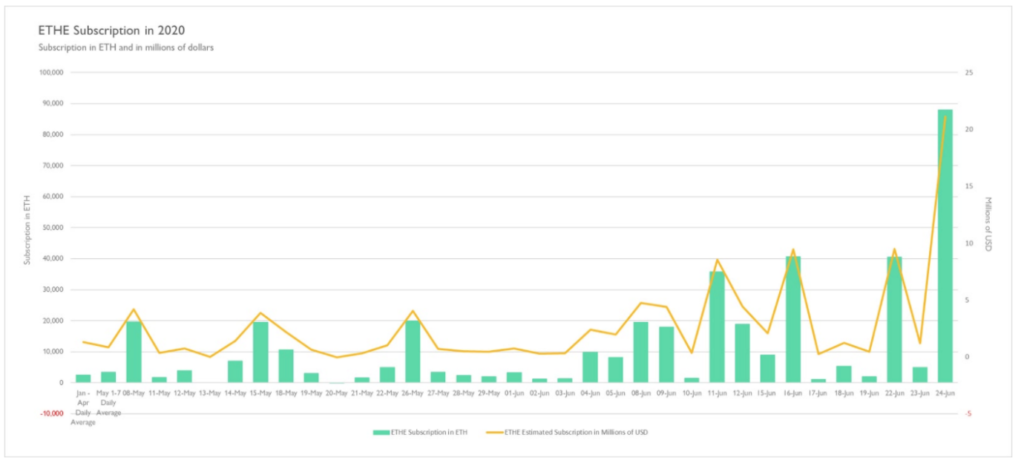Click the green bar for 11-Jun
This screenshot has height=469, width=1024.
click(717, 327)
